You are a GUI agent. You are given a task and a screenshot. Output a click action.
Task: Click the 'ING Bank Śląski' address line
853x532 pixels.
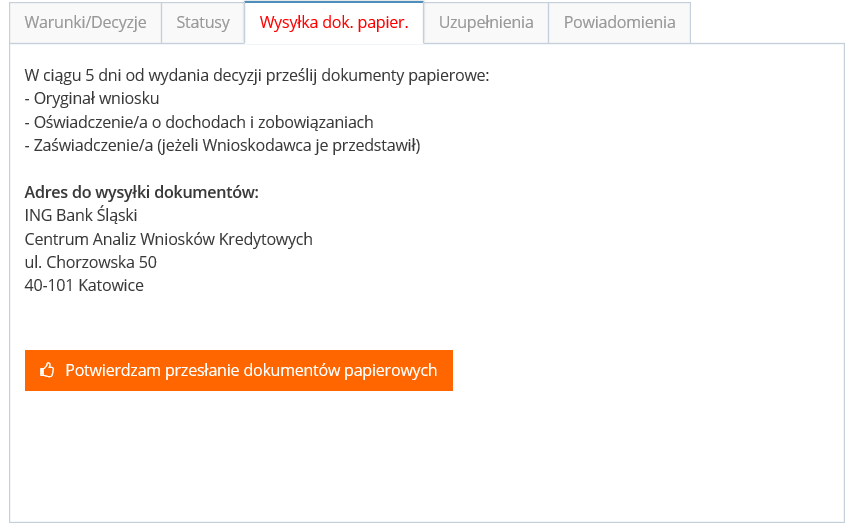coord(80,215)
